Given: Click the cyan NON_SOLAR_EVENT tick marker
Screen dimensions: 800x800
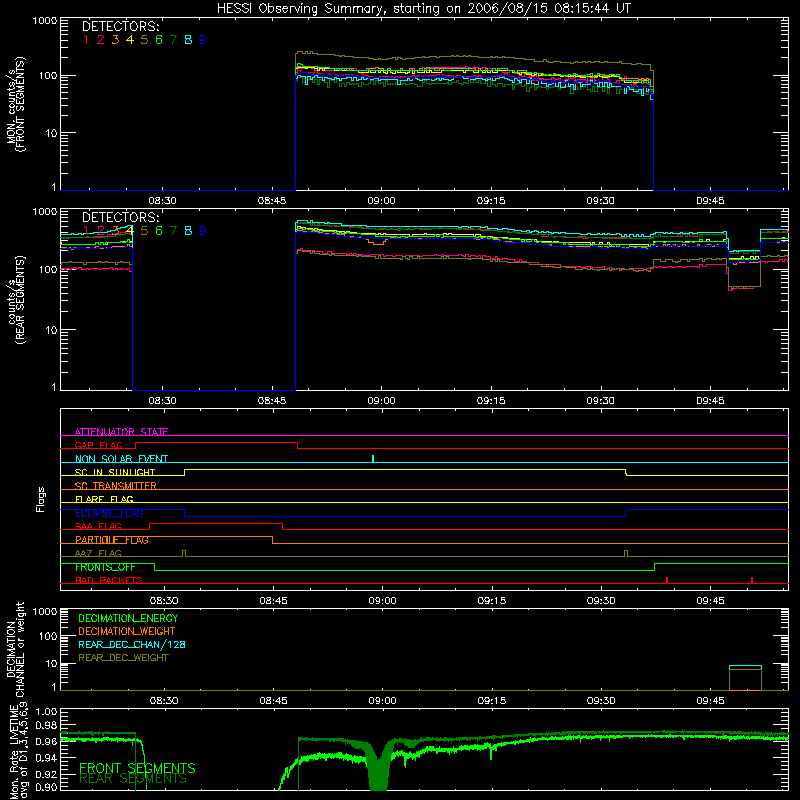Looking at the screenshot, I should [373, 458].
